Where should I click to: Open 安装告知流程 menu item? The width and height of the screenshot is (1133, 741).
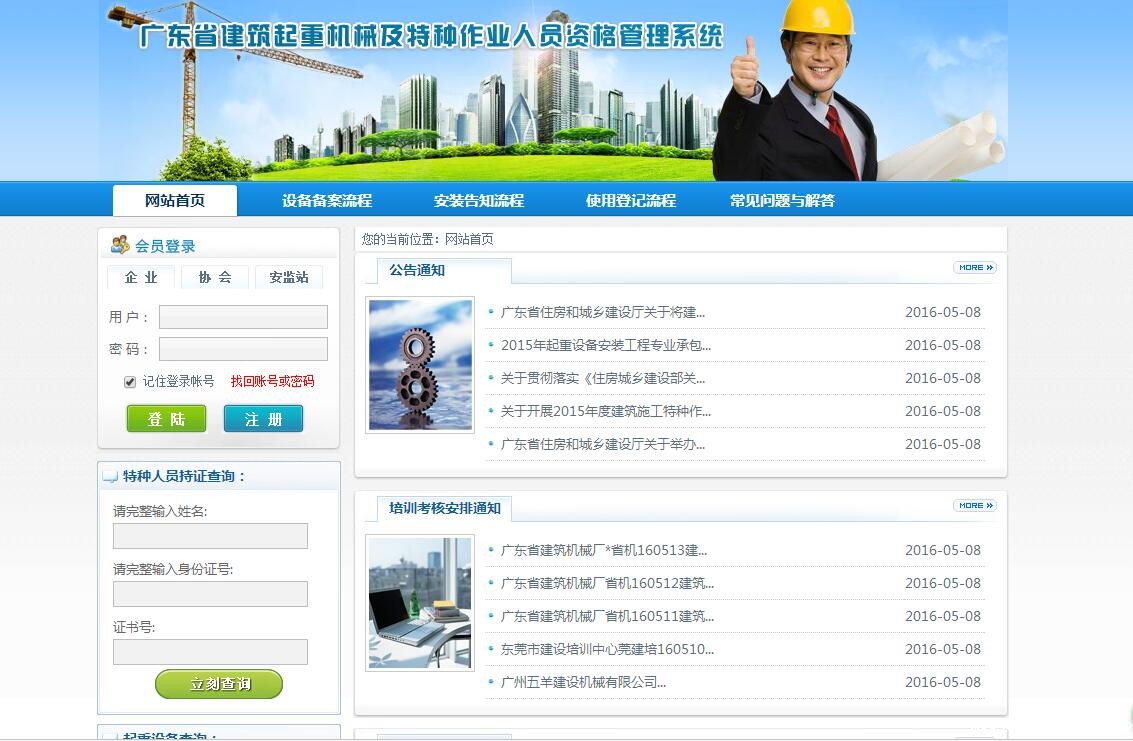point(479,201)
